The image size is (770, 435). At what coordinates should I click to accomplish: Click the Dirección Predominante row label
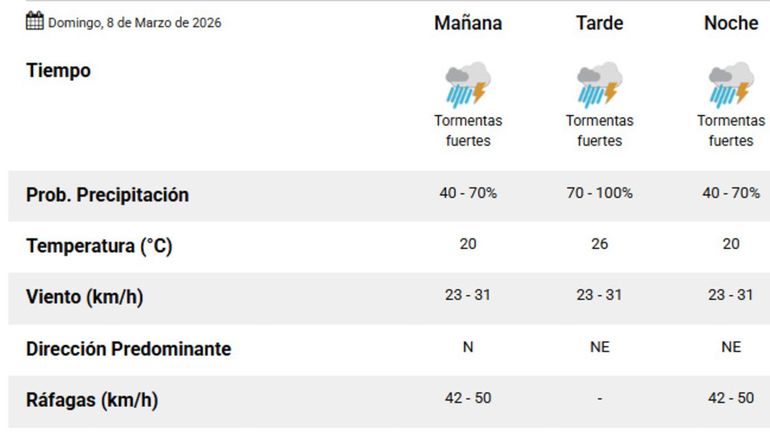click(128, 349)
